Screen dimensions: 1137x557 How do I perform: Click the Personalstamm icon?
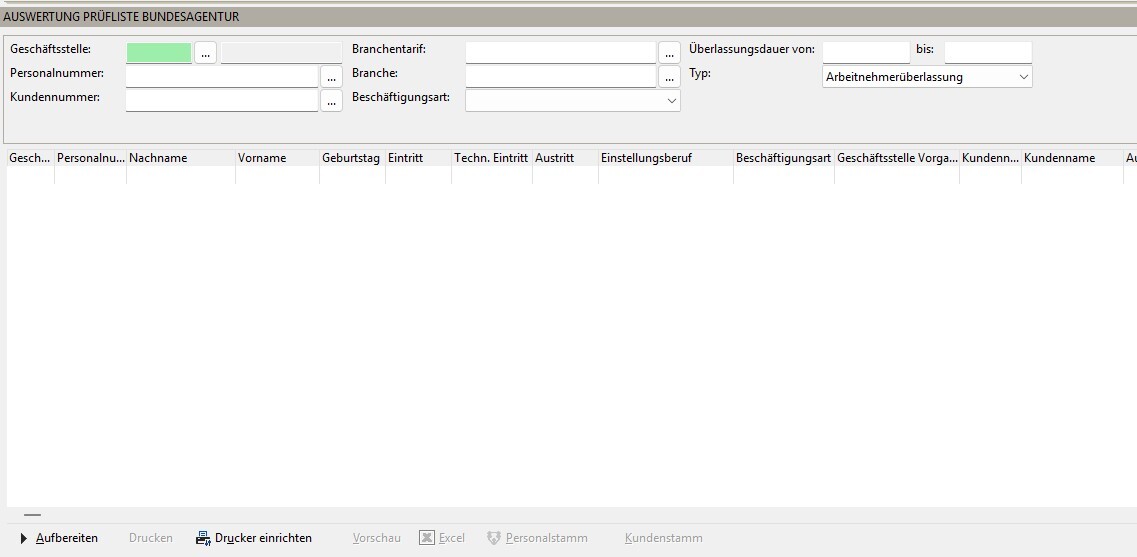coord(494,538)
